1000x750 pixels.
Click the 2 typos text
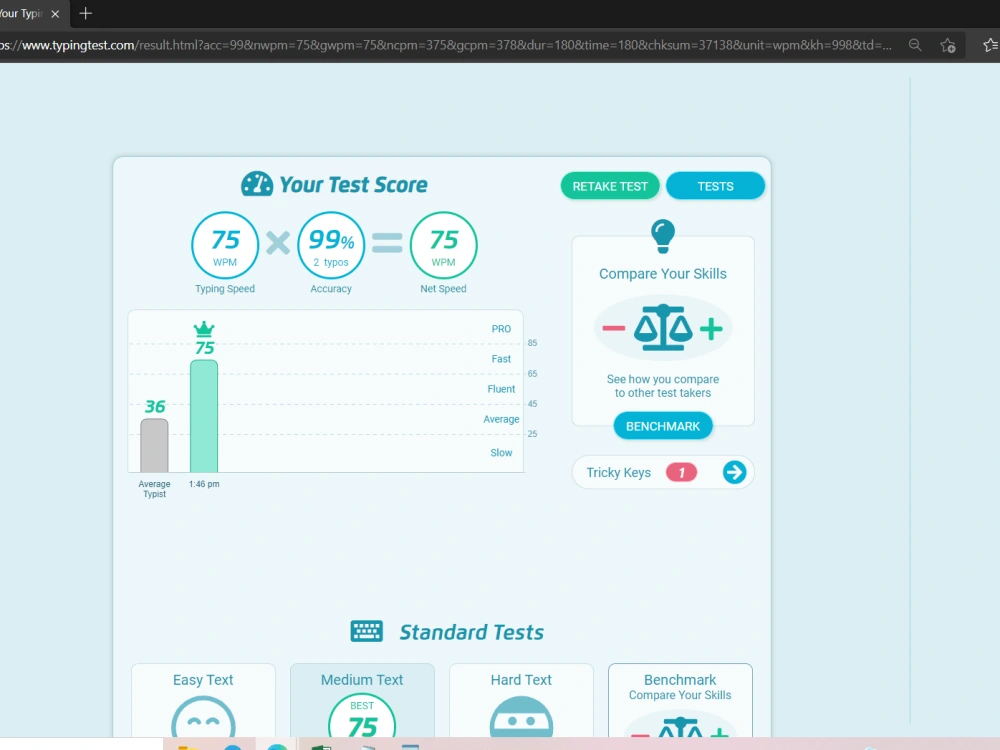tap(331, 262)
